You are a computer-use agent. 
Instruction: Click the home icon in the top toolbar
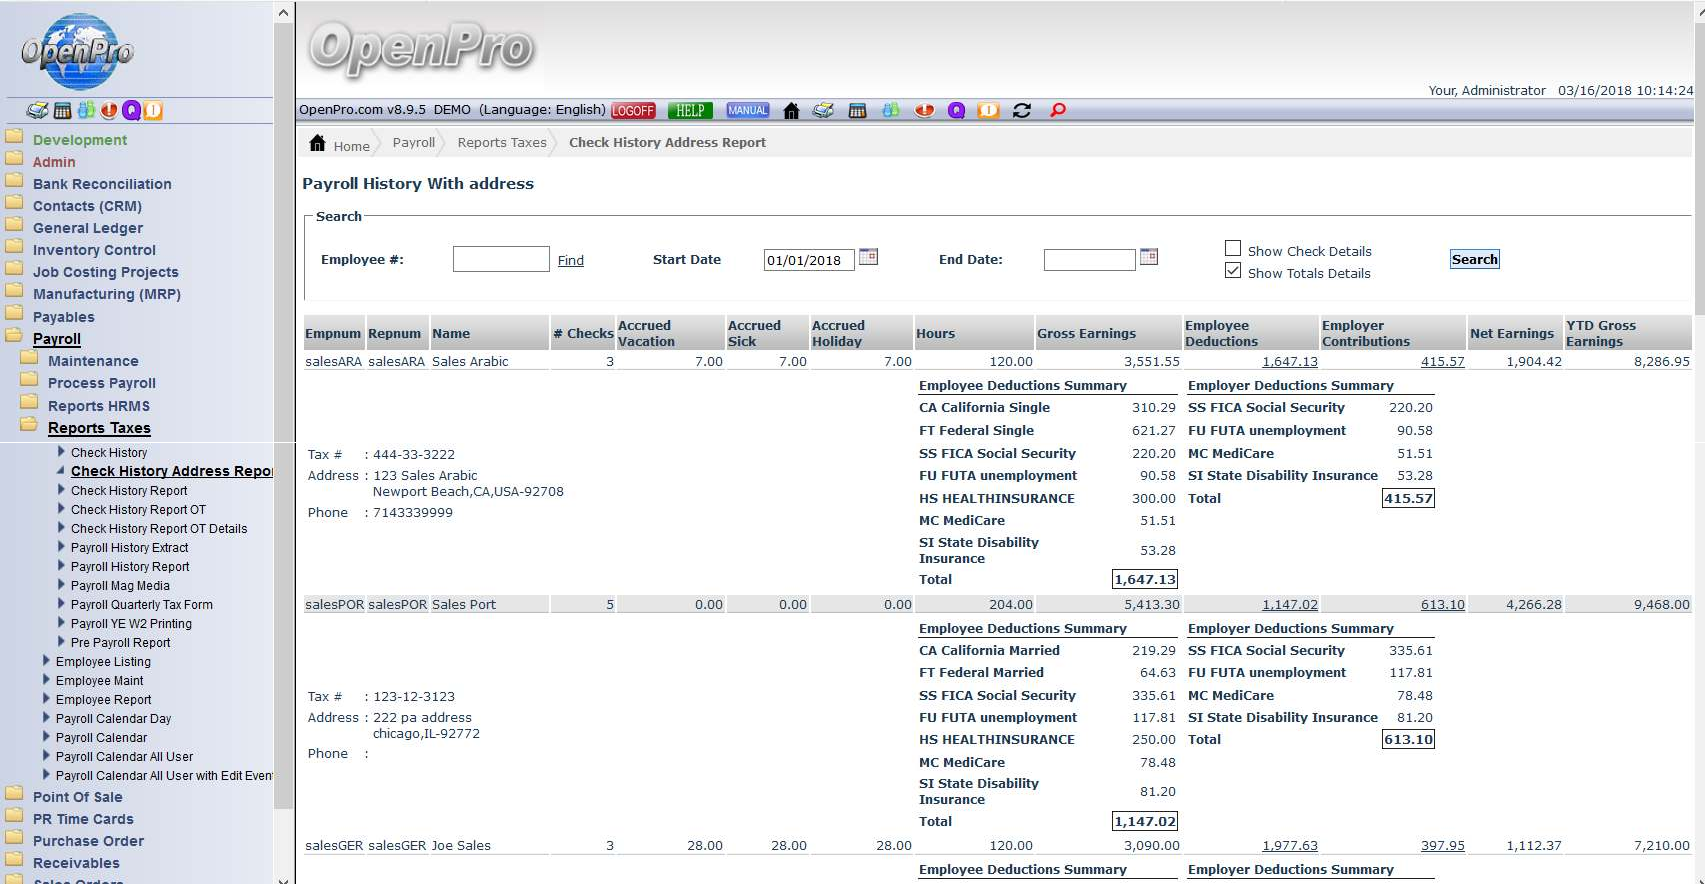[791, 111]
